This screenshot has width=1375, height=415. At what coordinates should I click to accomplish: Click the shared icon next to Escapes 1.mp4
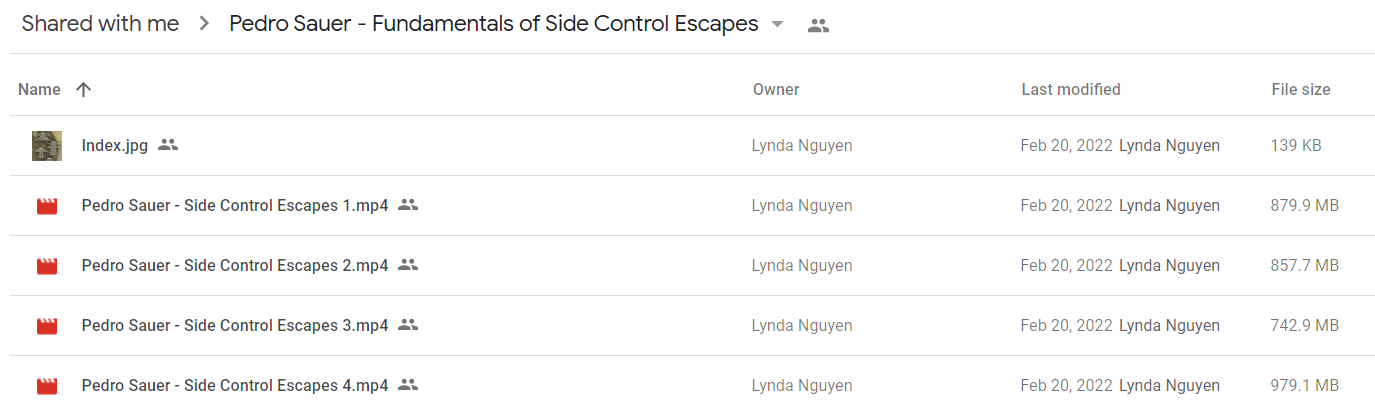click(x=408, y=205)
